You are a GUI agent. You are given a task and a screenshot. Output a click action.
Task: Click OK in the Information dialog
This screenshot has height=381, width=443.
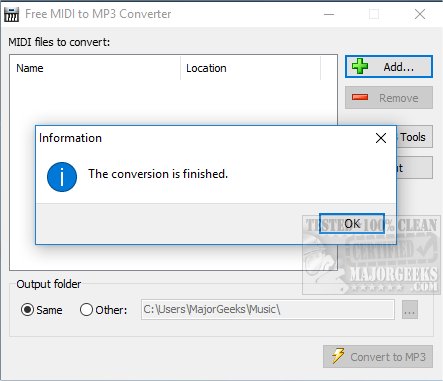[x=352, y=224]
